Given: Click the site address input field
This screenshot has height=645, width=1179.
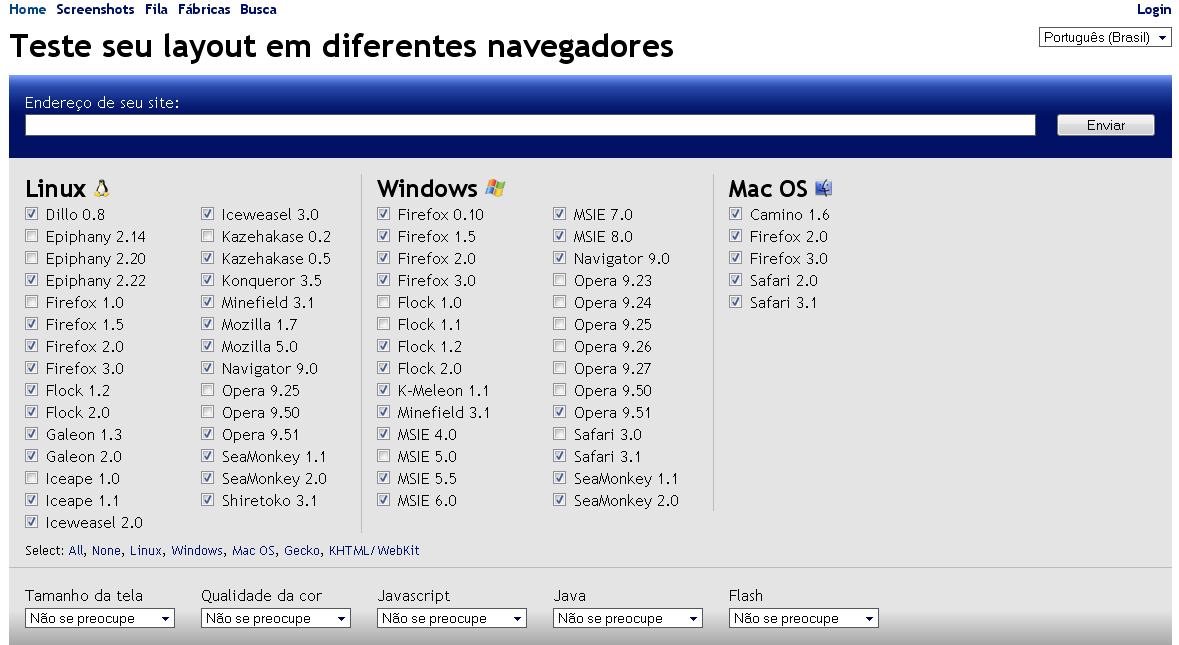Looking at the screenshot, I should [530, 125].
